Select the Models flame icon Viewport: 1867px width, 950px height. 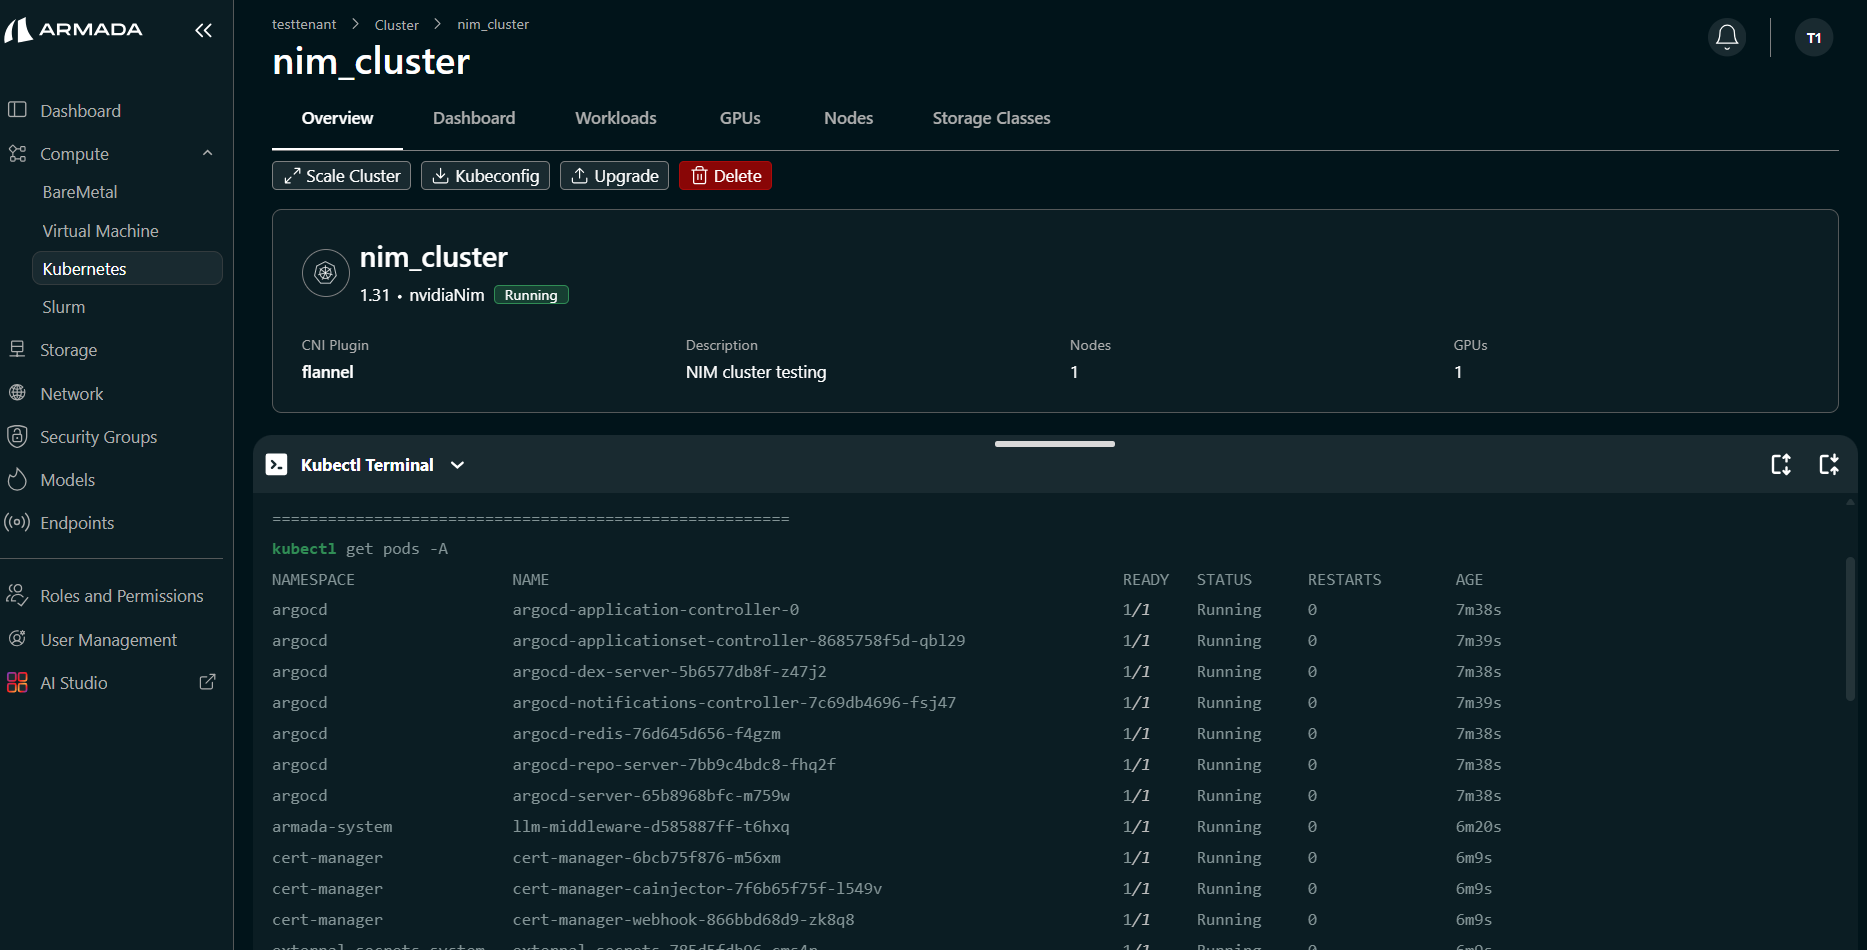18,479
